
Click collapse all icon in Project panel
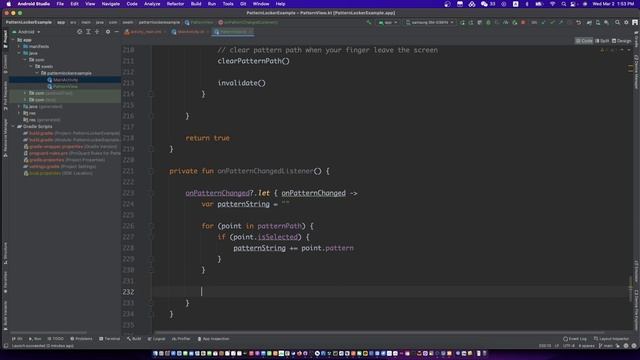coord(97,32)
